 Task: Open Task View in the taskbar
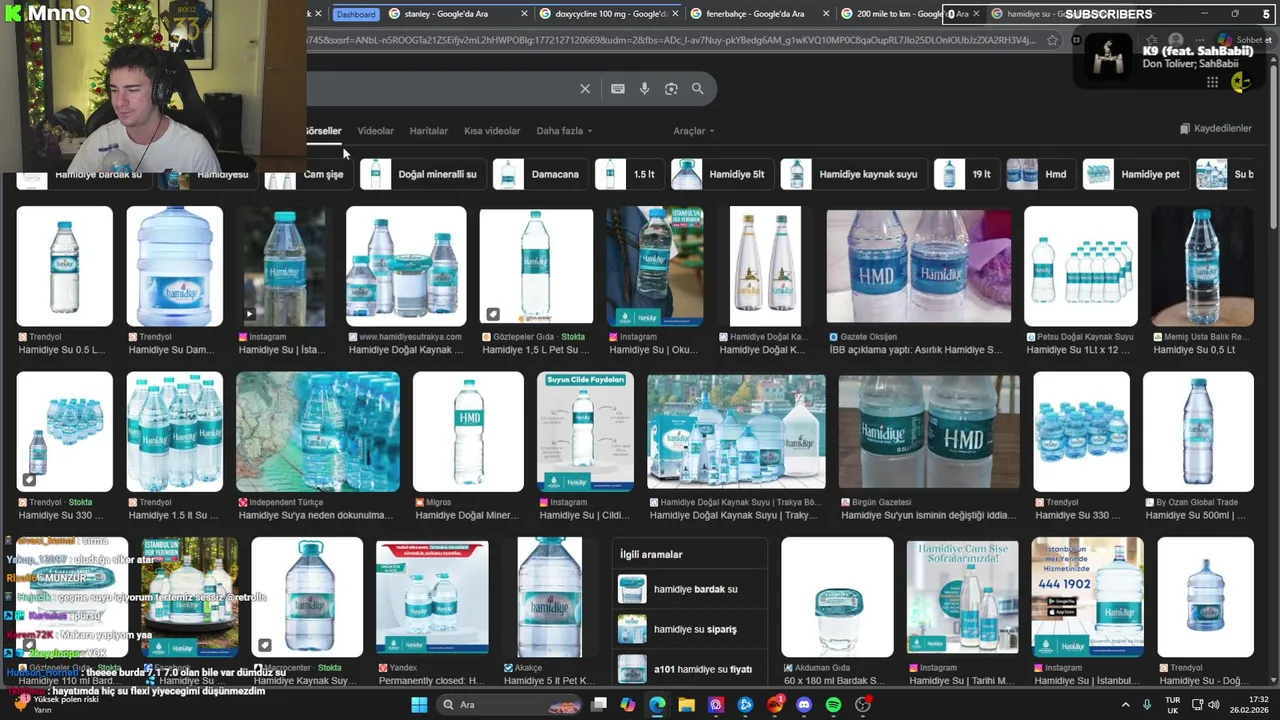point(598,705)
